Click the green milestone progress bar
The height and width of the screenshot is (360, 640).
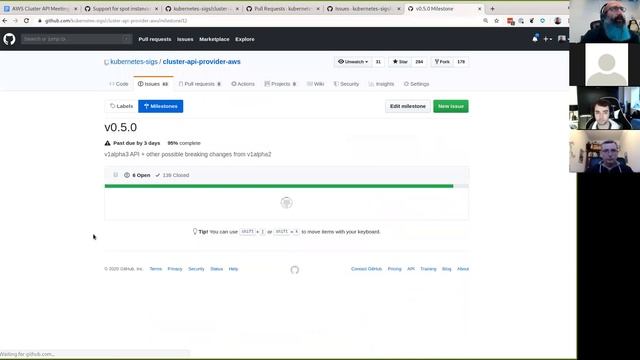point(279,186)
